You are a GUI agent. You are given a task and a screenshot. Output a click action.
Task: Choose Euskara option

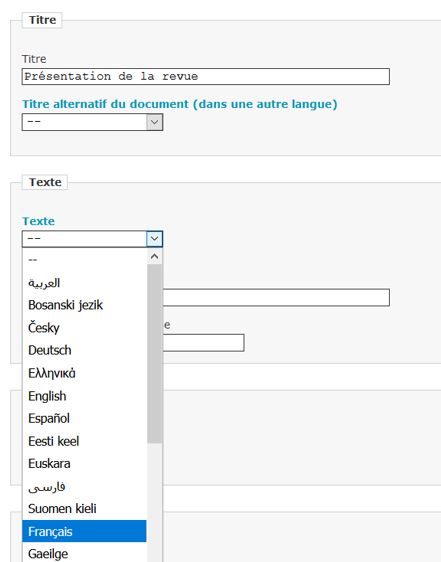(84, 463)
